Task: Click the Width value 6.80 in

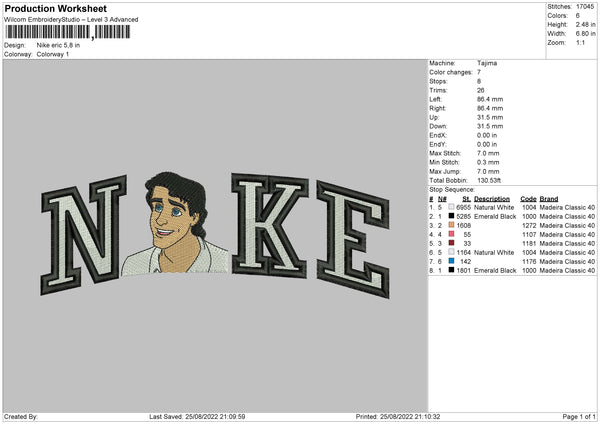Action: point(585,34)
